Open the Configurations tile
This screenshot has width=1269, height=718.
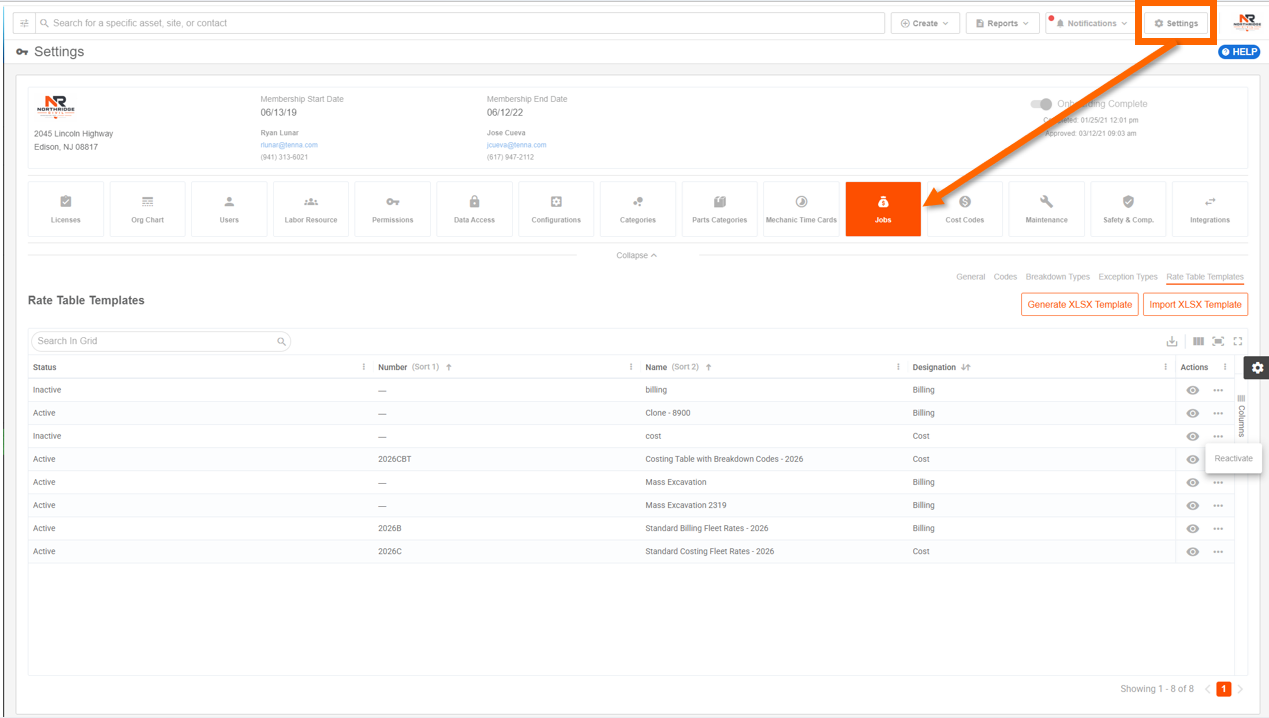click(x=556, y=209)
